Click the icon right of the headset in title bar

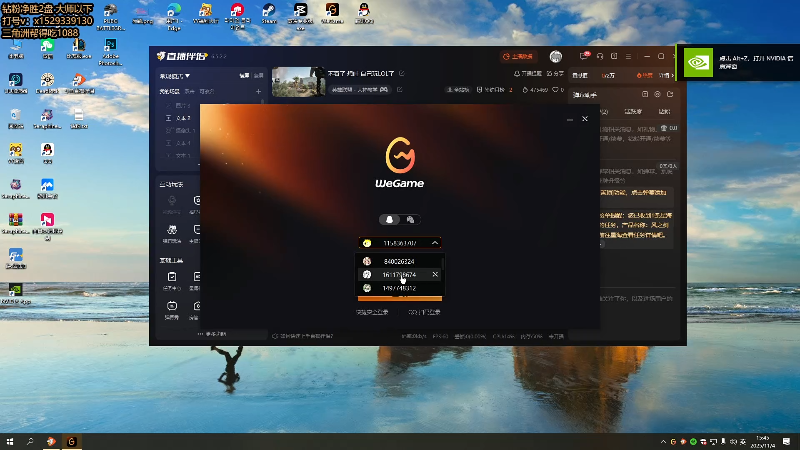point(614,57)
